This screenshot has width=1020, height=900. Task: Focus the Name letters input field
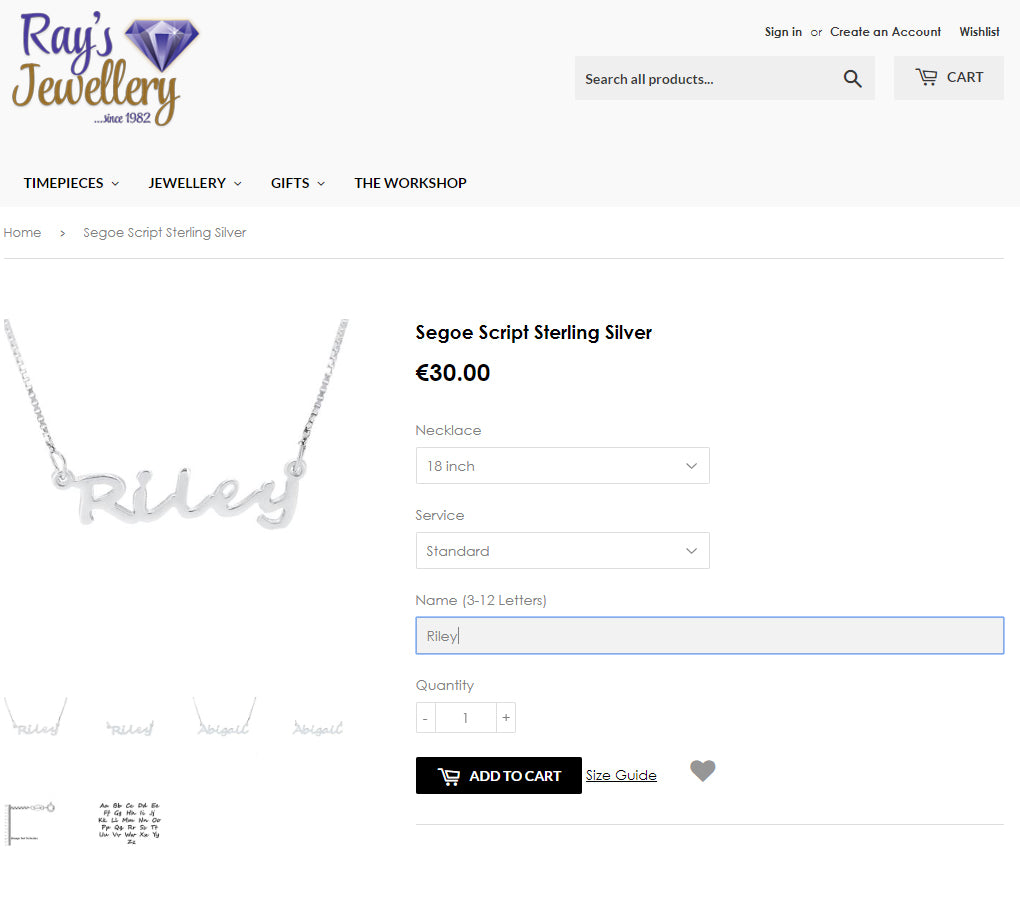[x=710, y=635]
